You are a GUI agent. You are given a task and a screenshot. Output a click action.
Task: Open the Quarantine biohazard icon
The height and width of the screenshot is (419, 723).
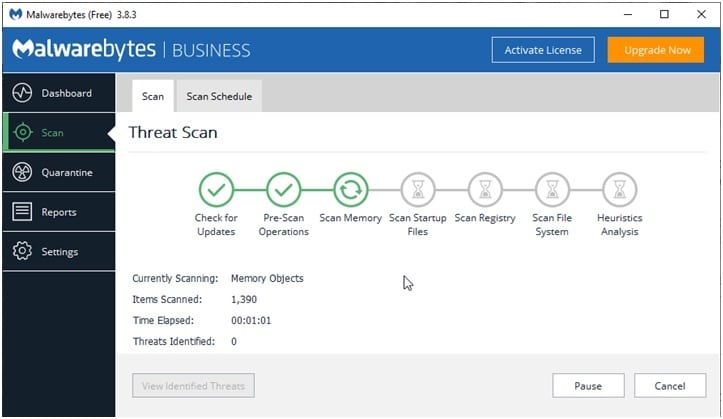coord(22,172)
